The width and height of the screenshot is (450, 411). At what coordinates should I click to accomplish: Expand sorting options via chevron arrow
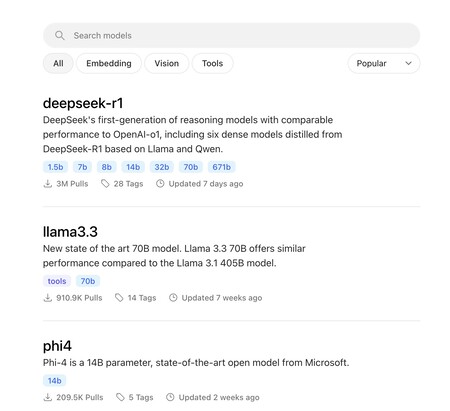(408, 63)
